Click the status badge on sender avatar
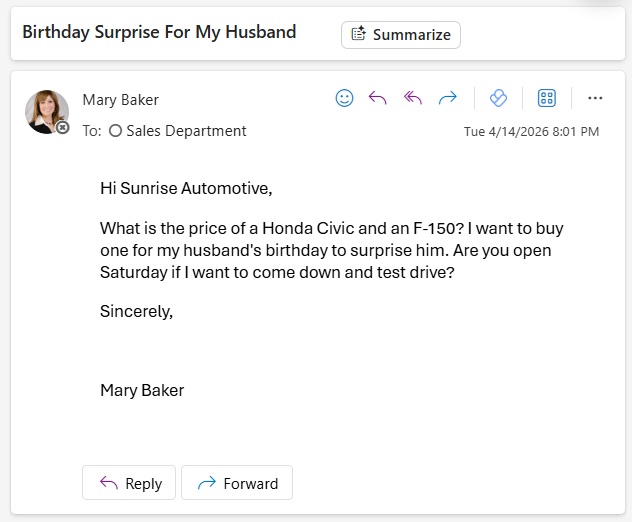632x522 pixels. tap(63, 128)
